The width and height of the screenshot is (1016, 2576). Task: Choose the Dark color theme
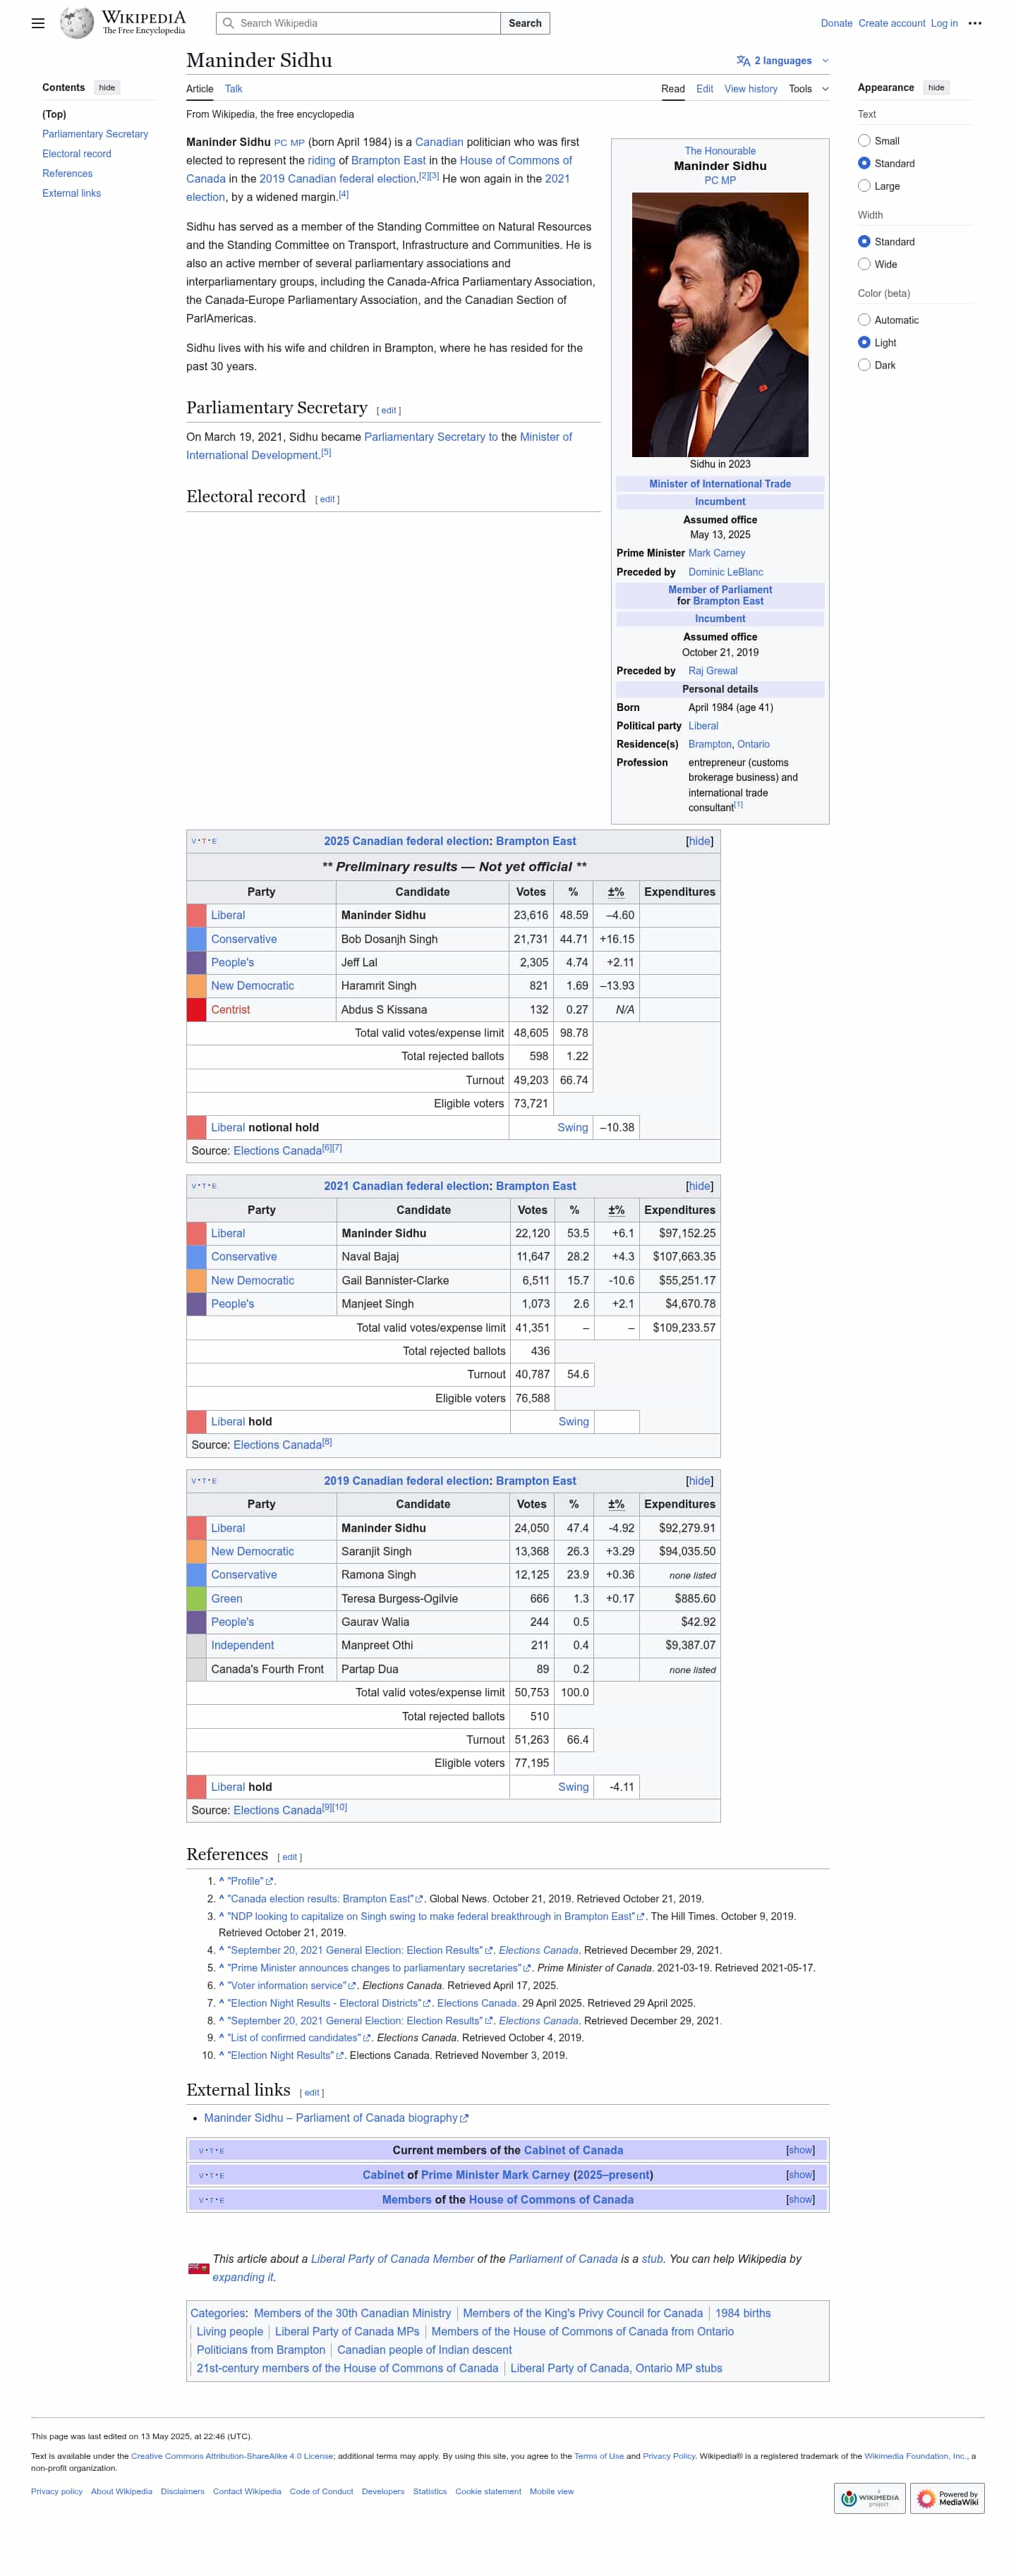pos(864,365)
